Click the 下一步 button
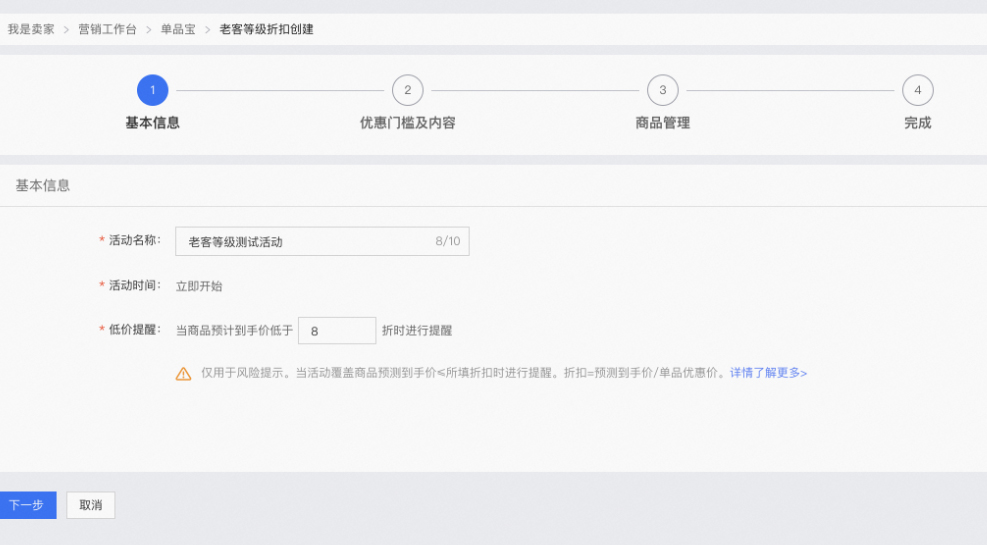Screen dimensions: 987x545 28,505
